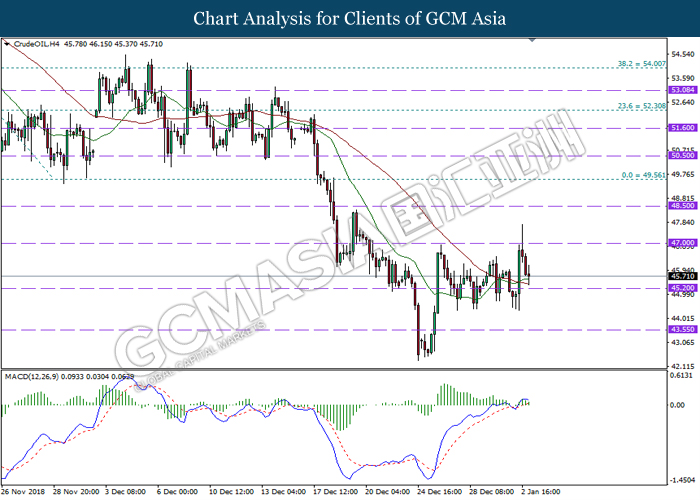Select the 48.500 purple price label
The image size is (700, 500).
pyautogui.click(x=683, y=206)
